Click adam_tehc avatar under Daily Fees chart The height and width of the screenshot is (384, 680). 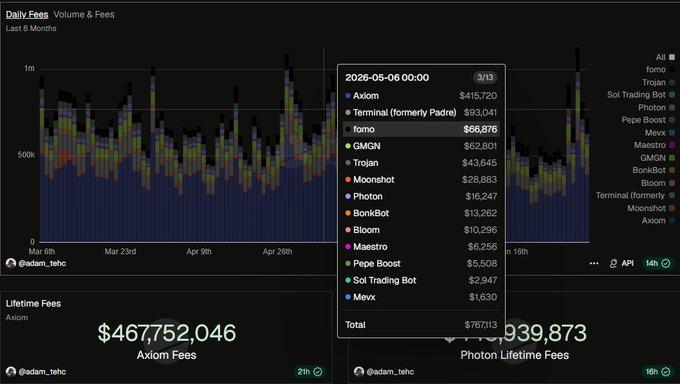click(11, 263)
